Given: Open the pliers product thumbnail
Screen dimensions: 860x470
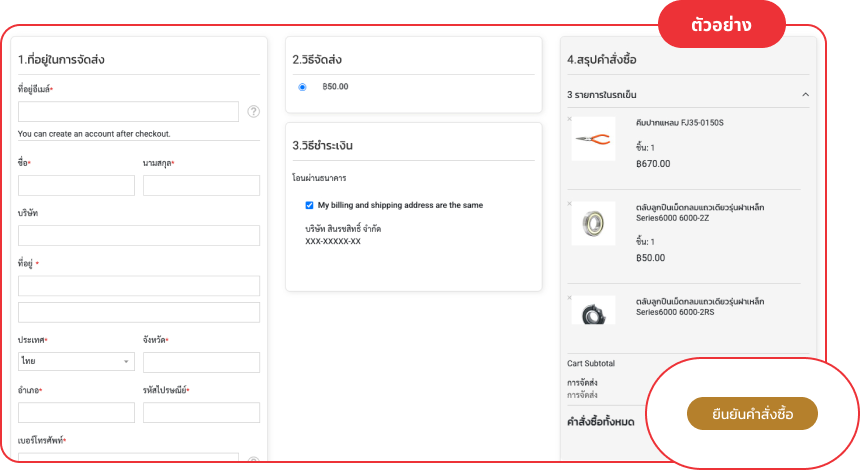Looking at the screenshot, I should coord(593,139).
